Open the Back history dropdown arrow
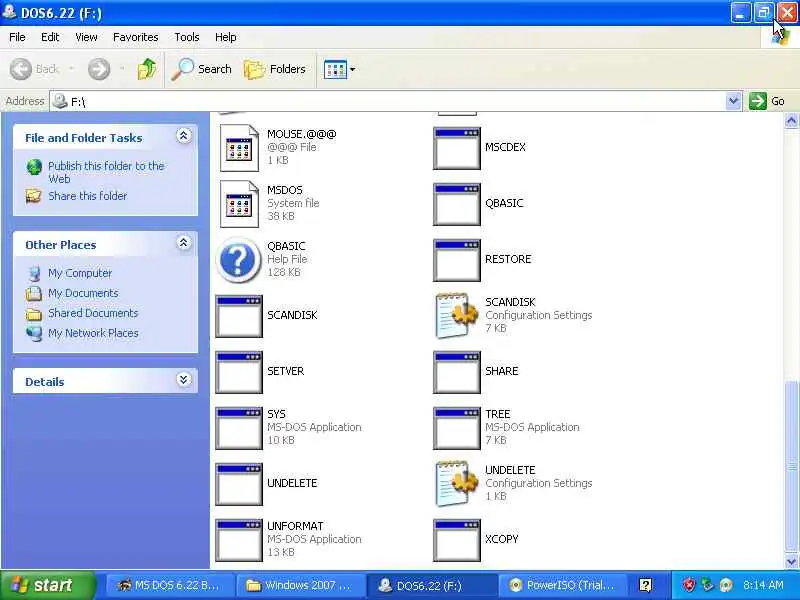 pos(71,68)
